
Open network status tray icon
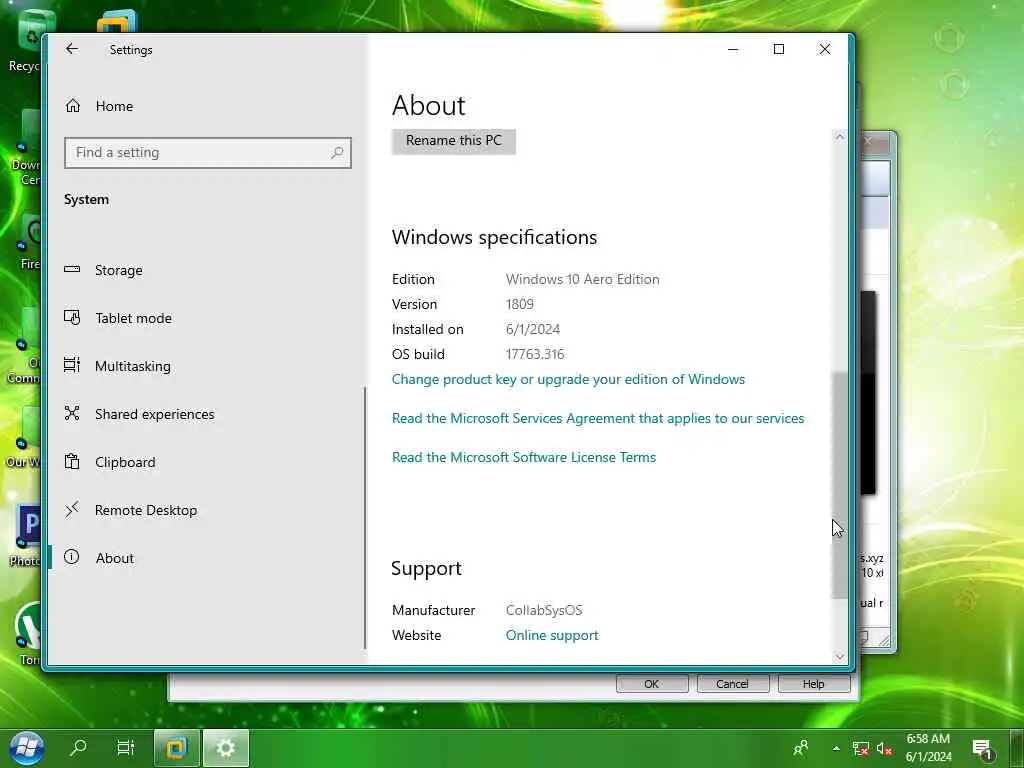coord(861,748)
